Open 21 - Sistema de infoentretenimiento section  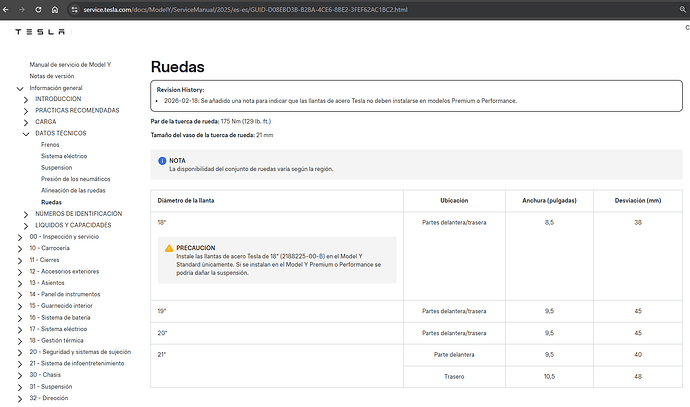coord(77,363)
